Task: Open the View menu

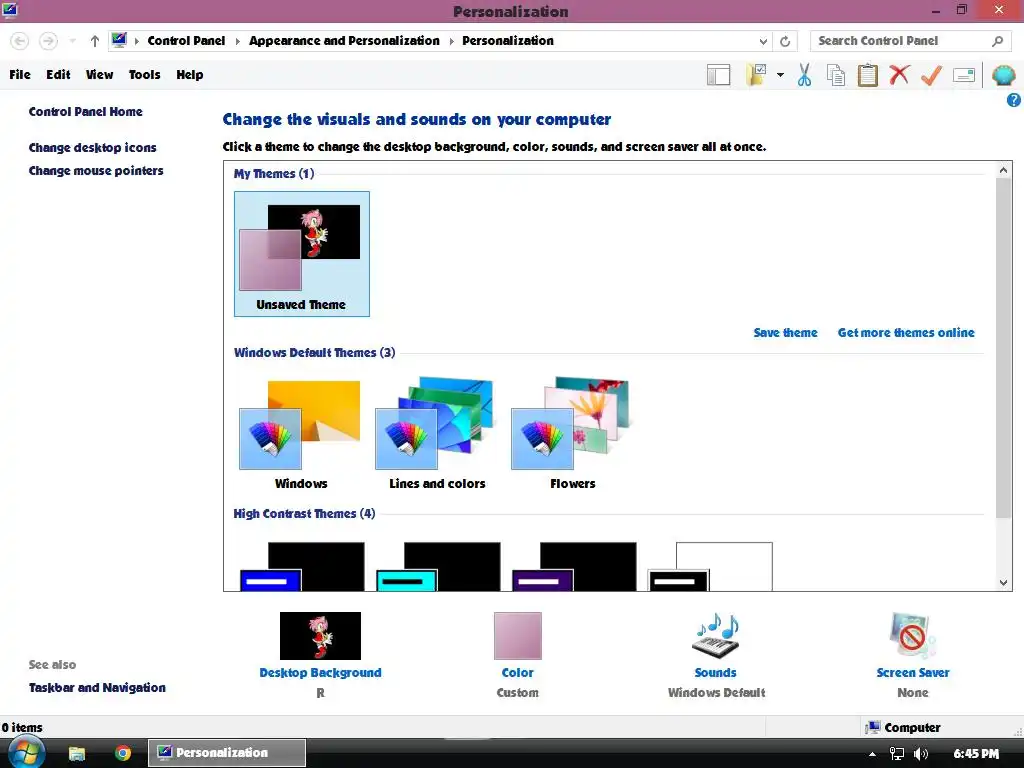Action: (x=99, y=74)
